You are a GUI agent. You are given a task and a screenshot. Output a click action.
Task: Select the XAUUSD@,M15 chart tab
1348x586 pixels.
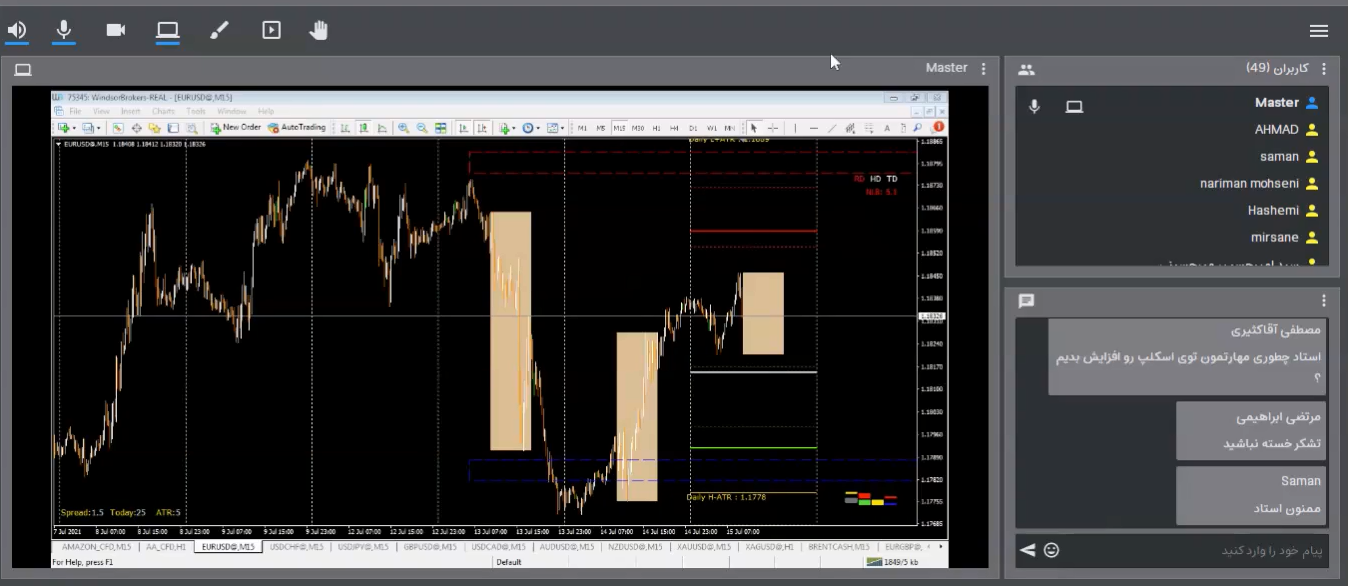click(704, 547)
